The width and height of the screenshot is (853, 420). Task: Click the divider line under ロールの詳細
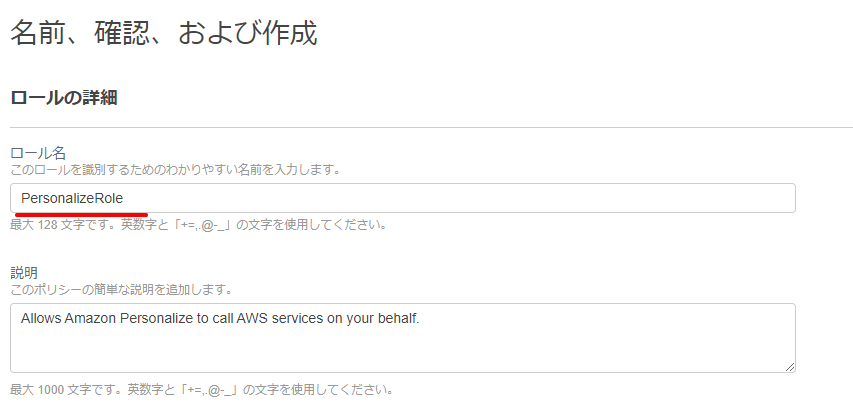[x=431, y=128]
